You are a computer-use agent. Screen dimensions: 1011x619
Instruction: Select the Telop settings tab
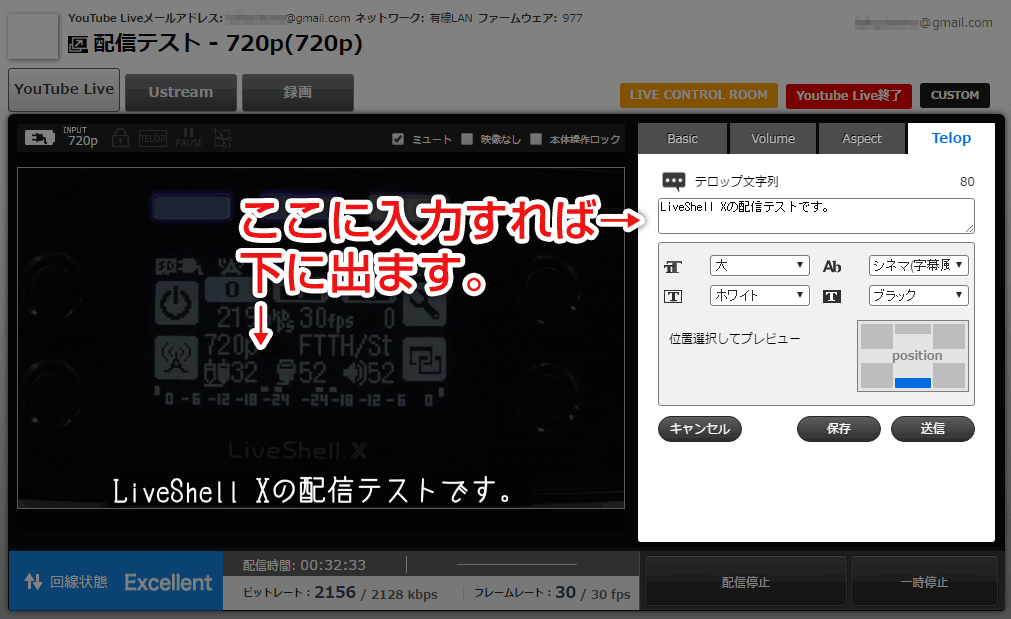pyautogui.click(x=951, y=138)
